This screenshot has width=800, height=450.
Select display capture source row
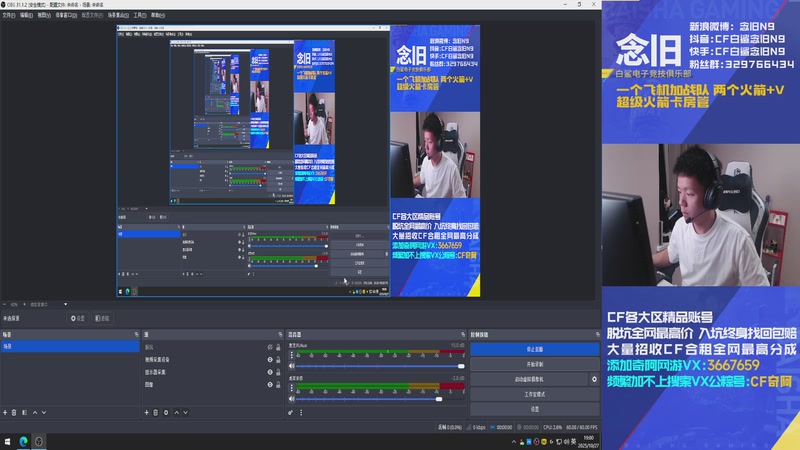pos(212,372)
